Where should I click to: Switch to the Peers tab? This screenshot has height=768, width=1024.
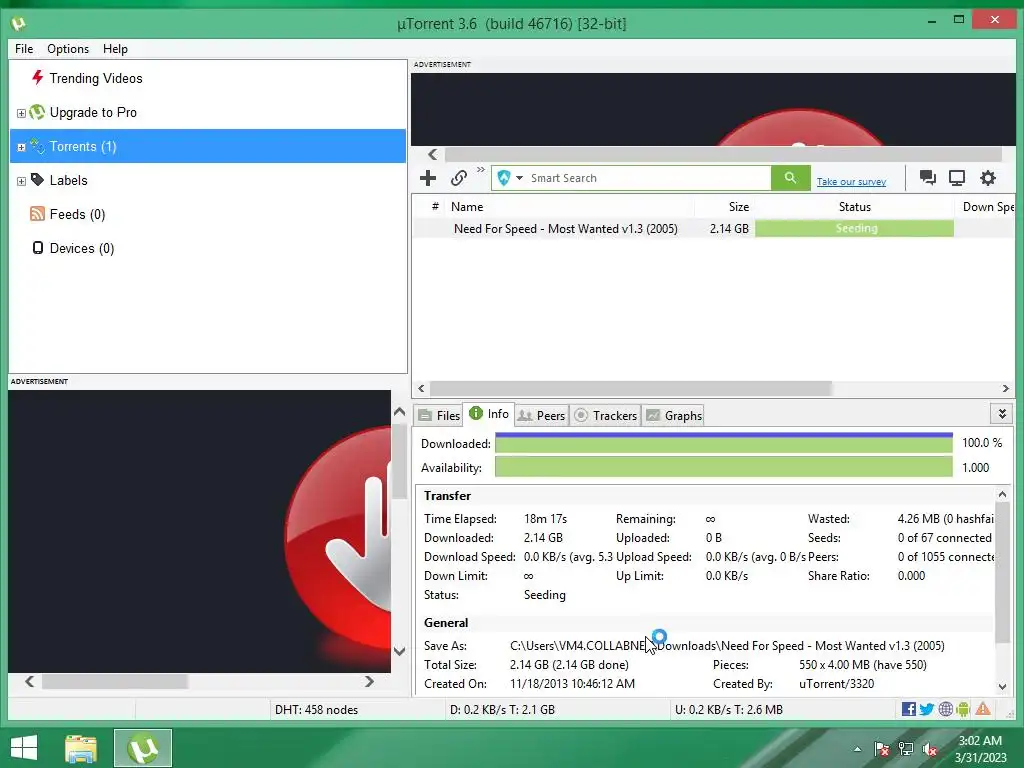tap(541, 415)
